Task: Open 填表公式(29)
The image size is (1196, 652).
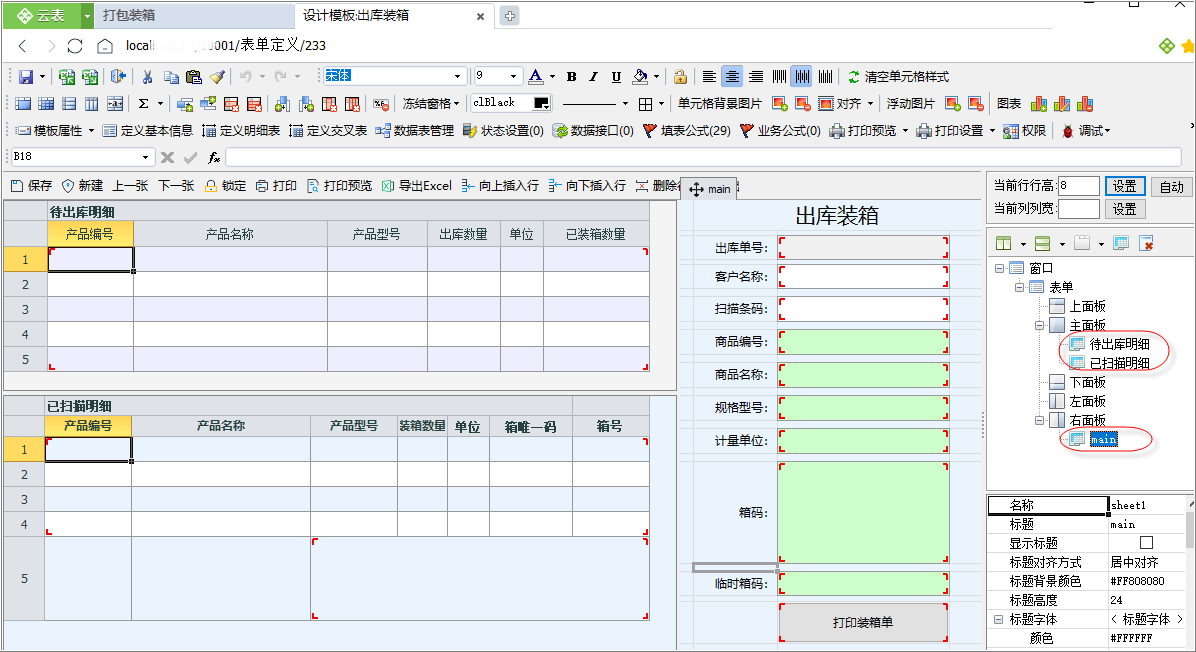Action: (x=687, y=130)
